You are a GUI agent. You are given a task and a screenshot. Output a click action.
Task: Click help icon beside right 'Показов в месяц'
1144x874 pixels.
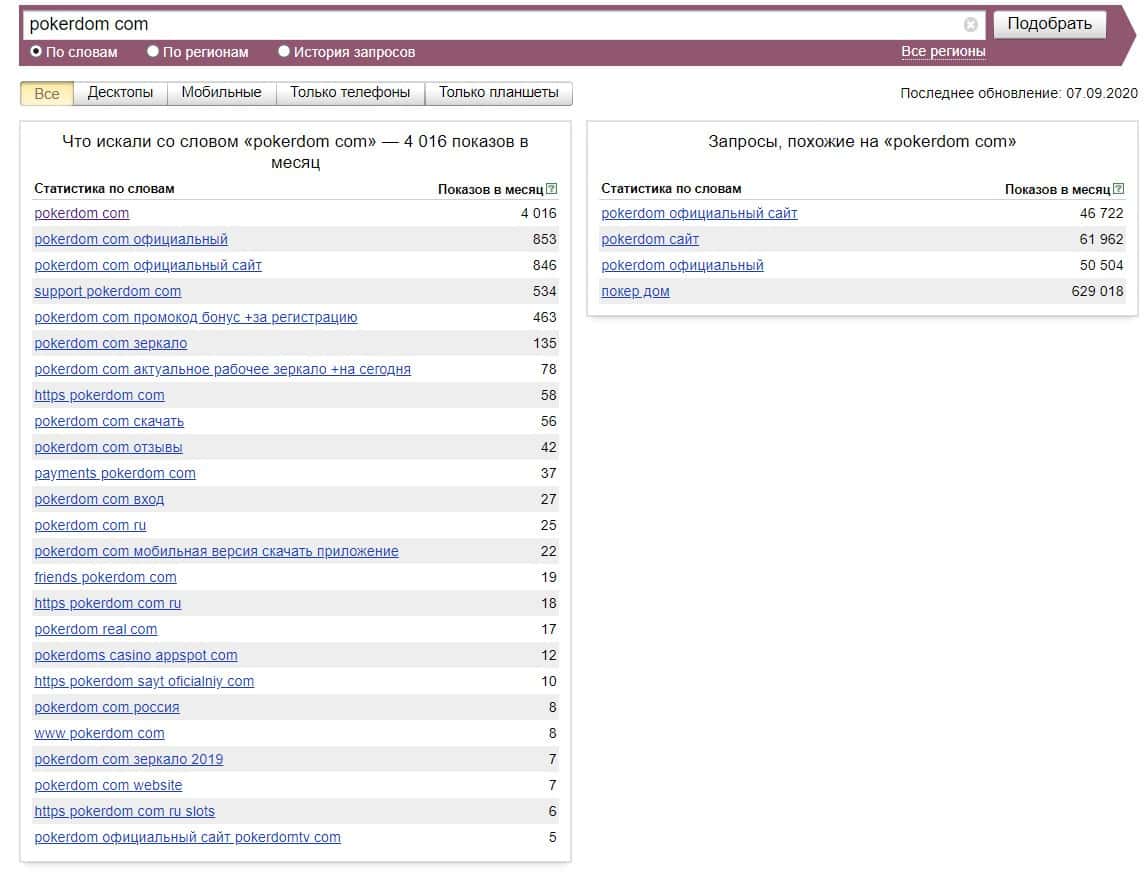click(1119, 189)
